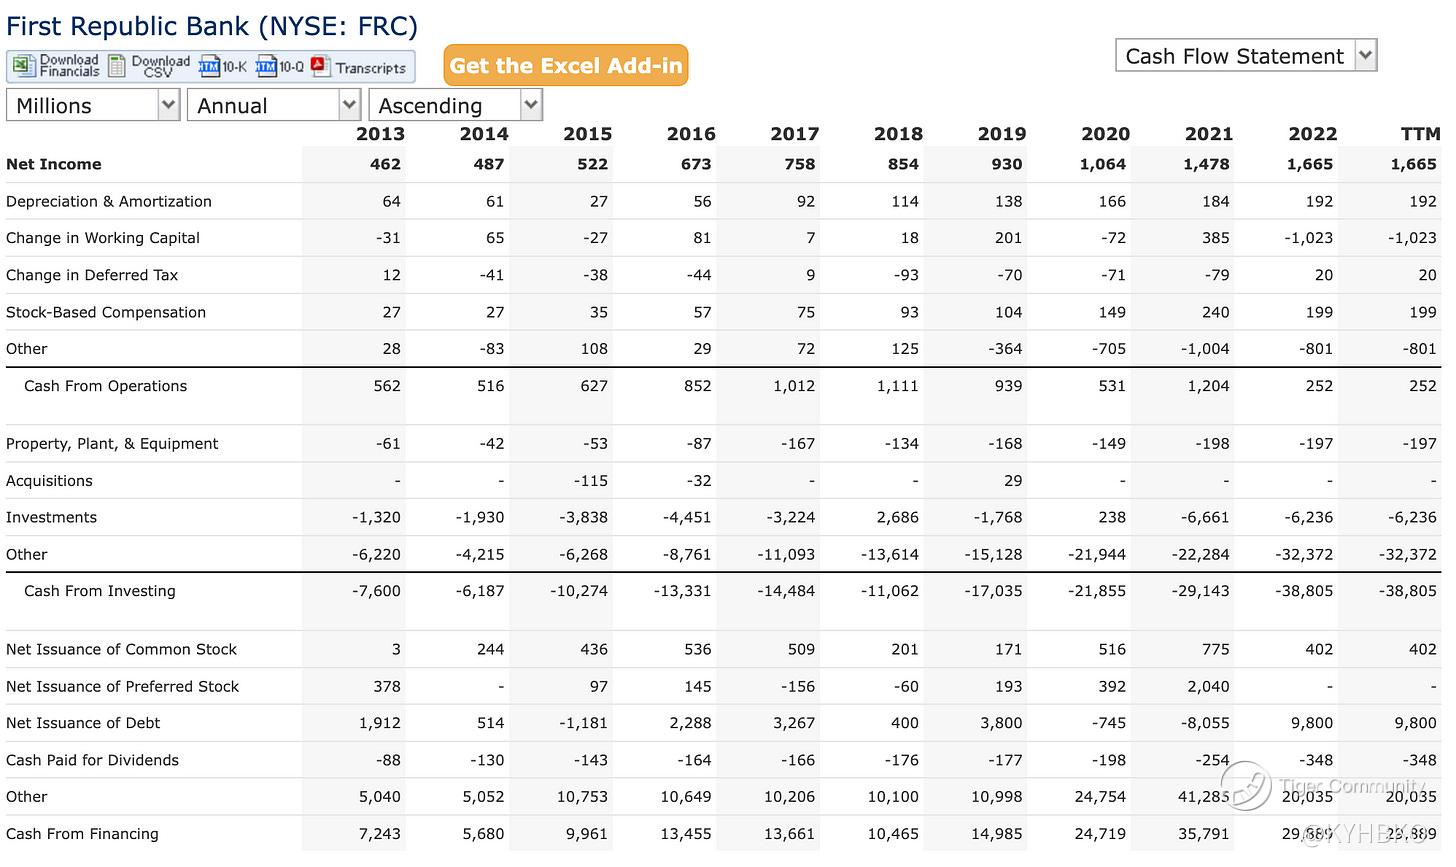The image size is (1456, 867).
Task: Select the 2013 column header
Action: 380,134
